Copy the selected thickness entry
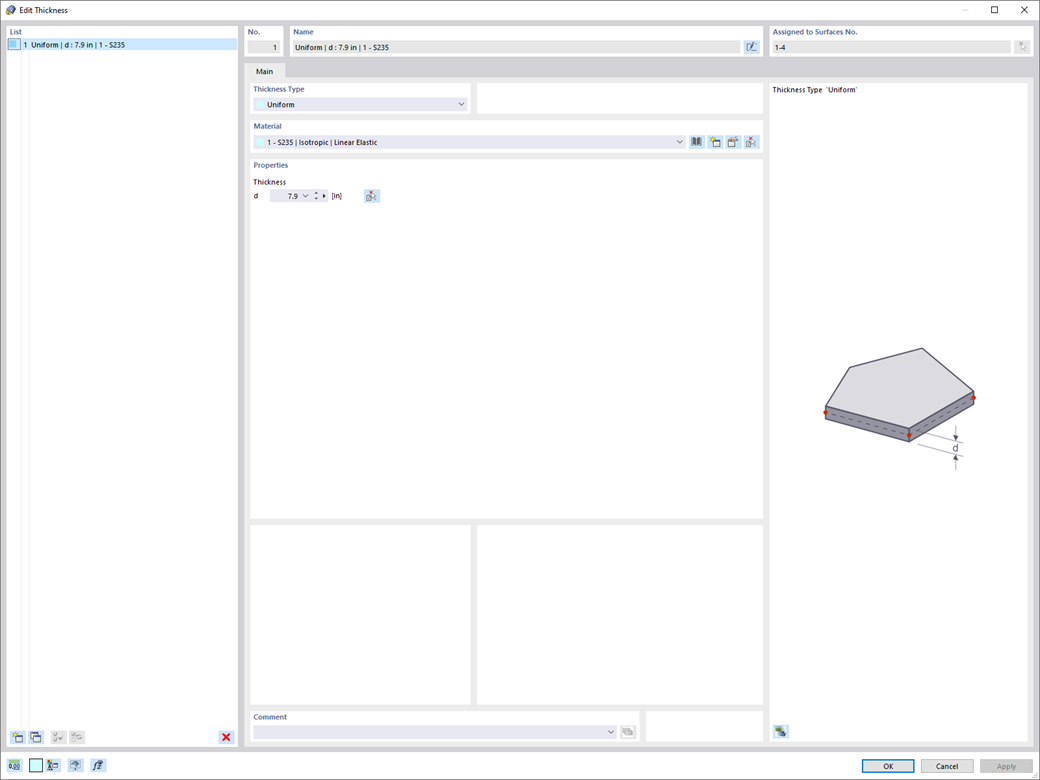1040x780 pixels. coord(35,737)
